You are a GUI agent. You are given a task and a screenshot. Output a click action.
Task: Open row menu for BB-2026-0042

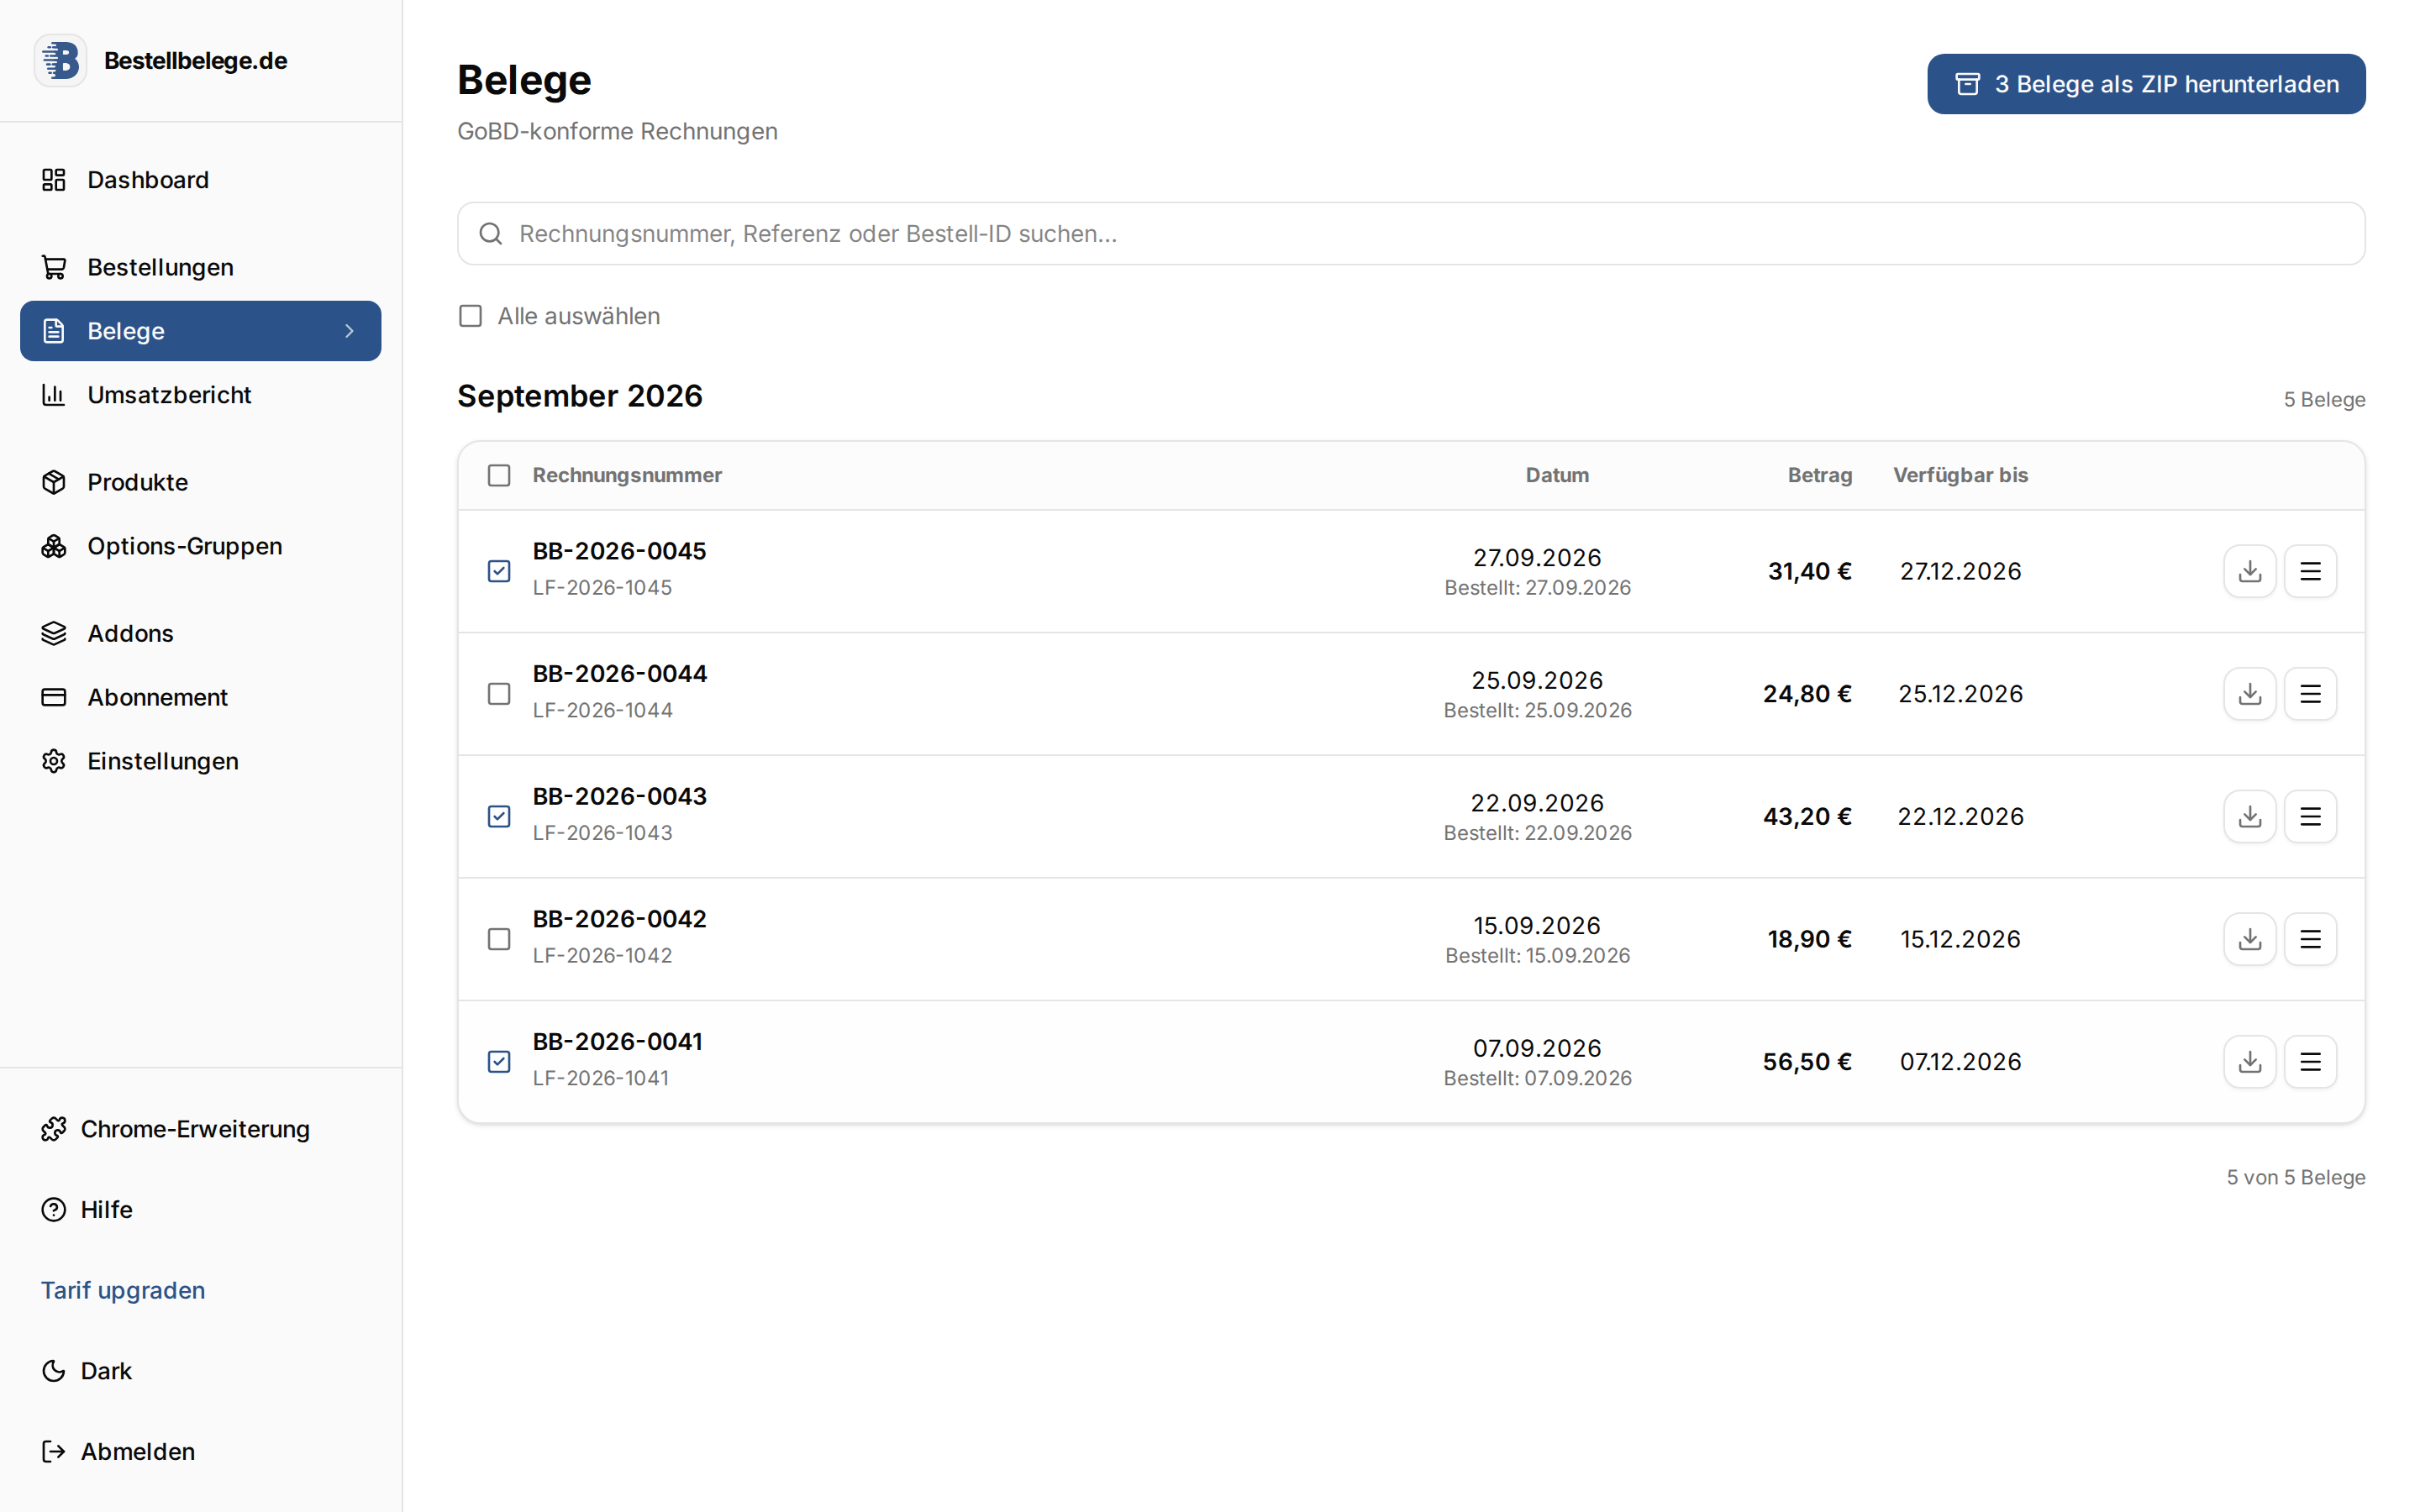coord(2310,939)
